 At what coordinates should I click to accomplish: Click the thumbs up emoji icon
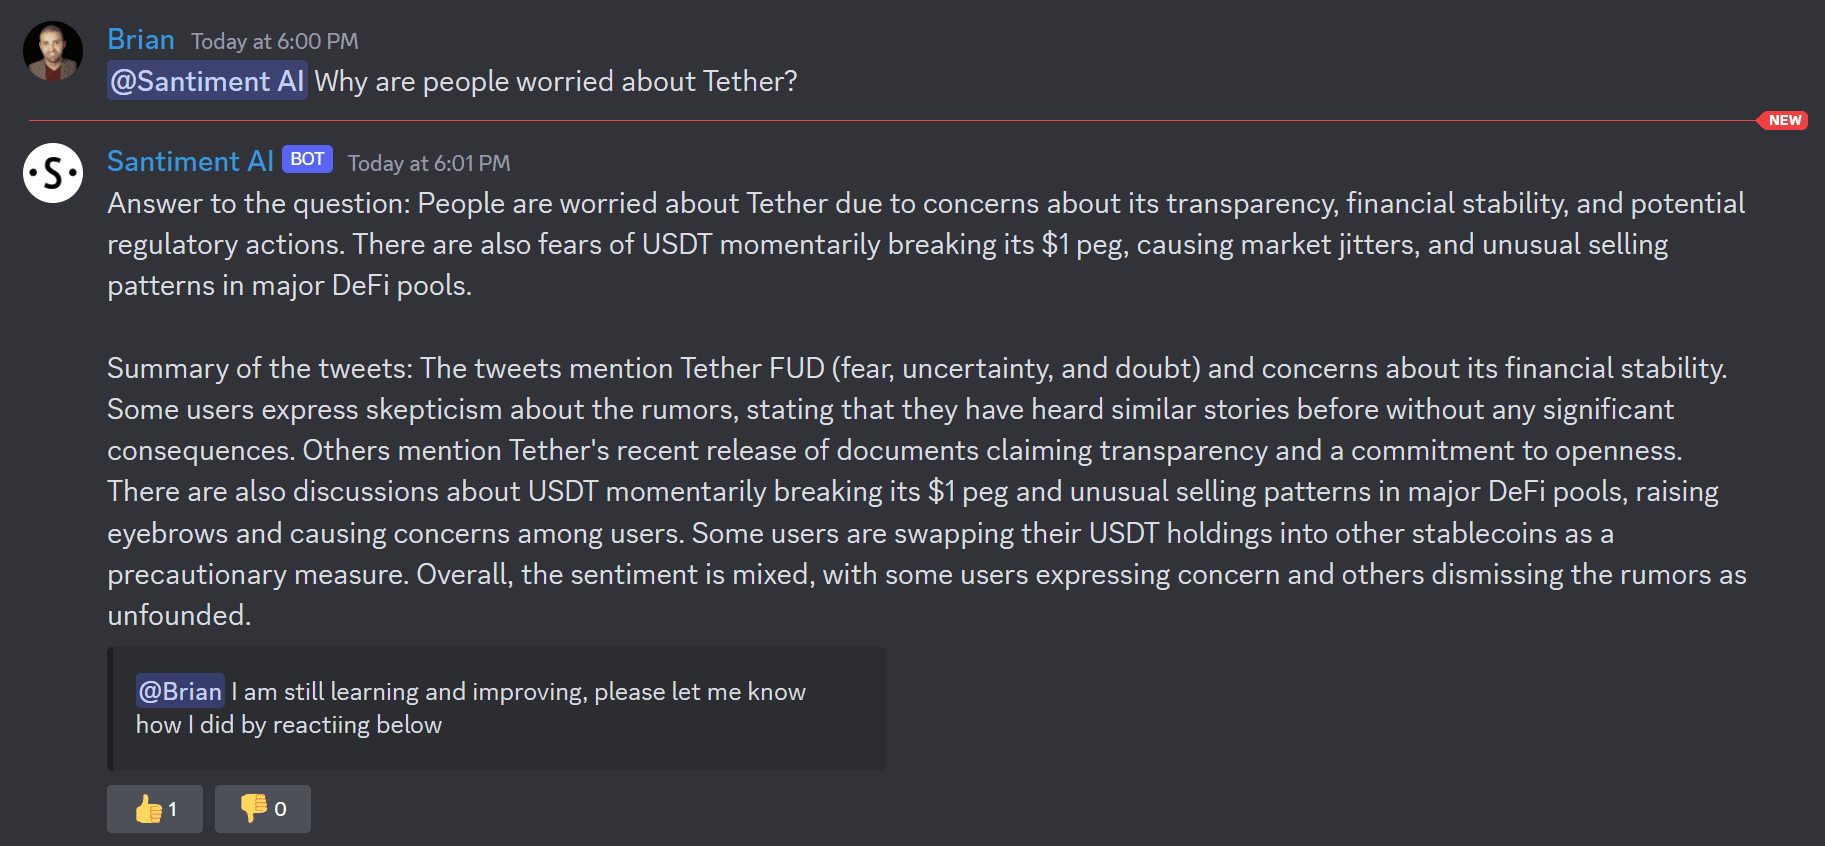[x=148, y=809]
